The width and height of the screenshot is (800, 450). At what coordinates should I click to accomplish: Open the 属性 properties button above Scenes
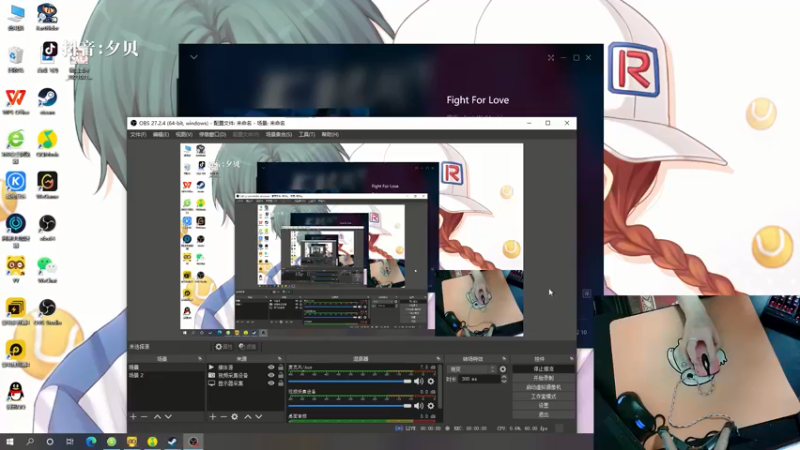[223, 347]
